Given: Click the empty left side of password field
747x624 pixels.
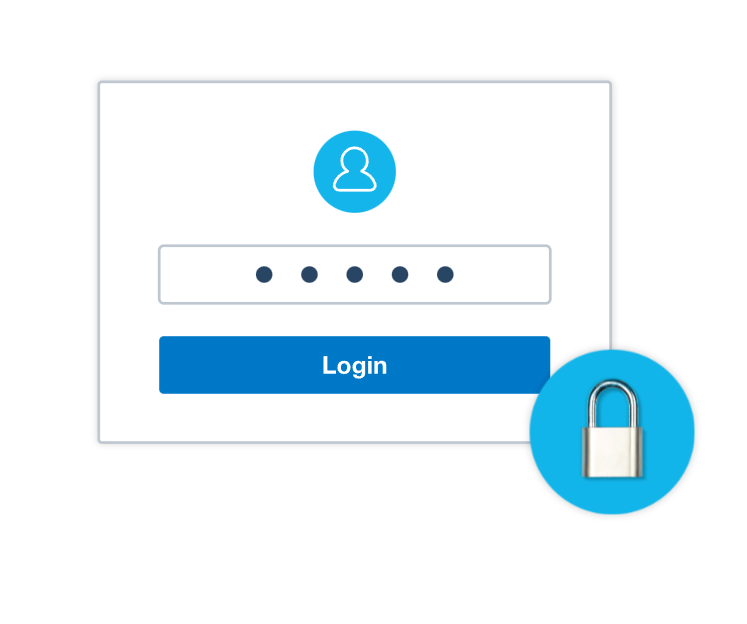Looking at the screenshot, I should click(205, 274).
